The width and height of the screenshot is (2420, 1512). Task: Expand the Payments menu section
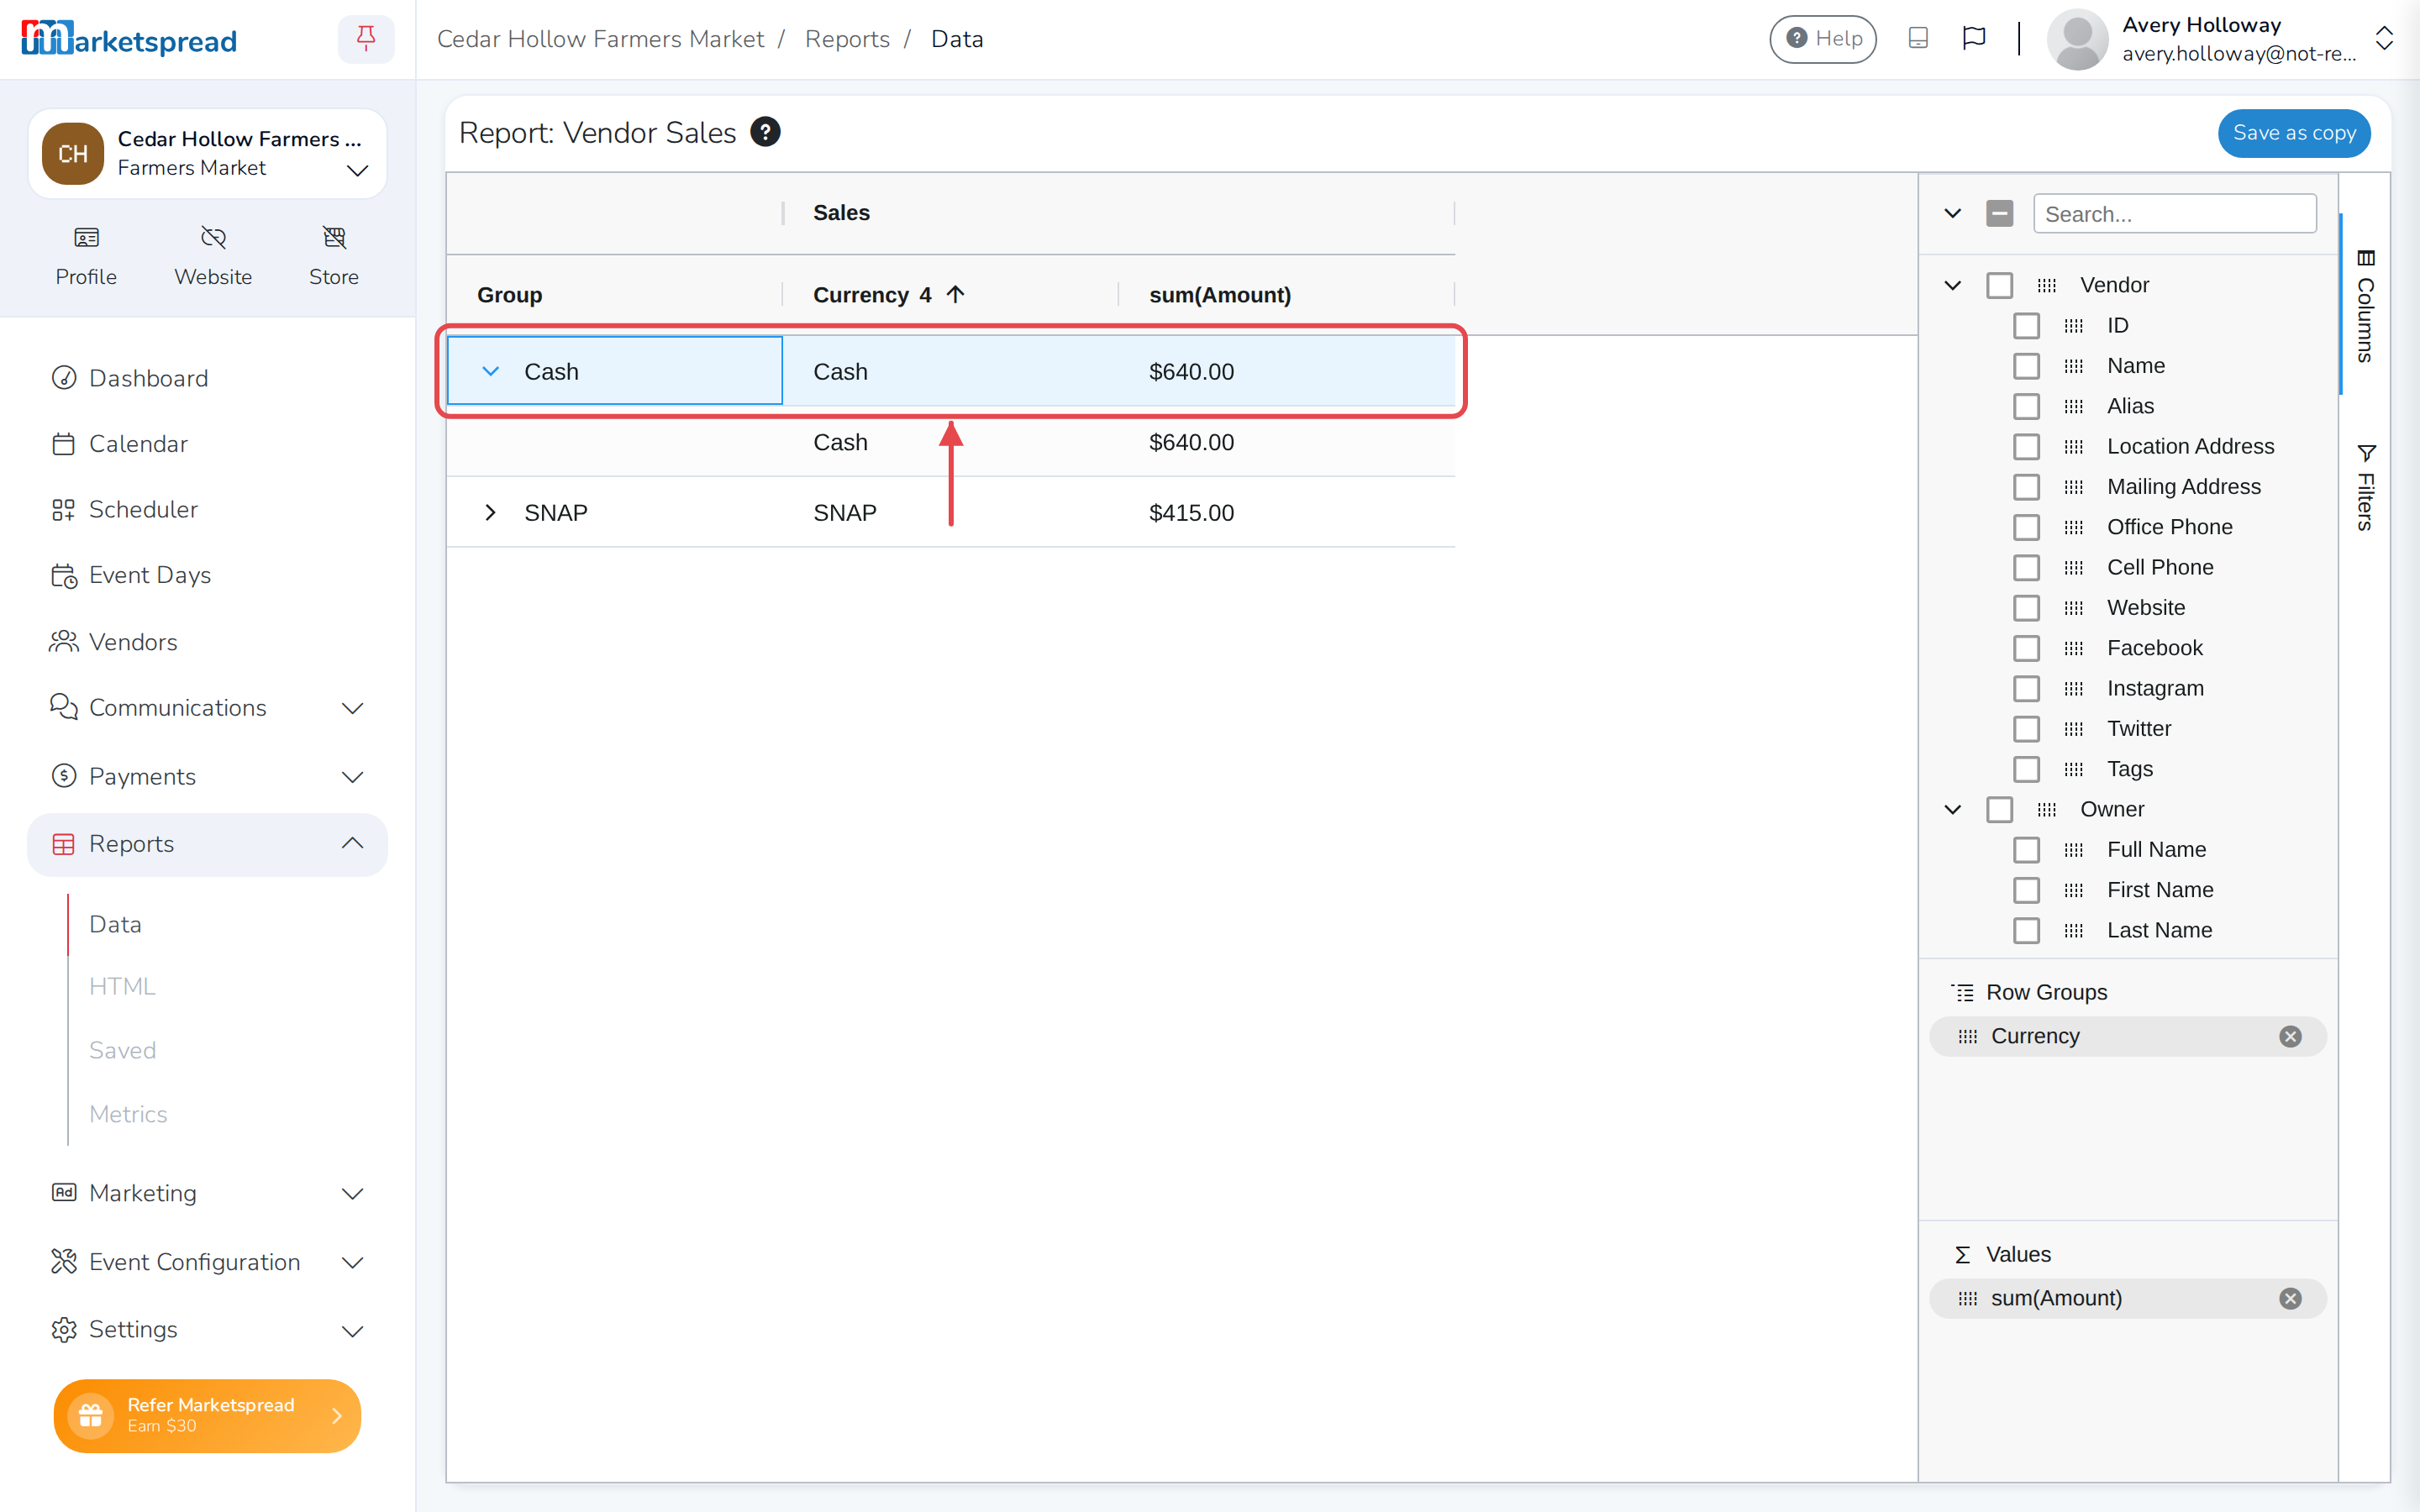pyautogui.click(x=207, y=776)
